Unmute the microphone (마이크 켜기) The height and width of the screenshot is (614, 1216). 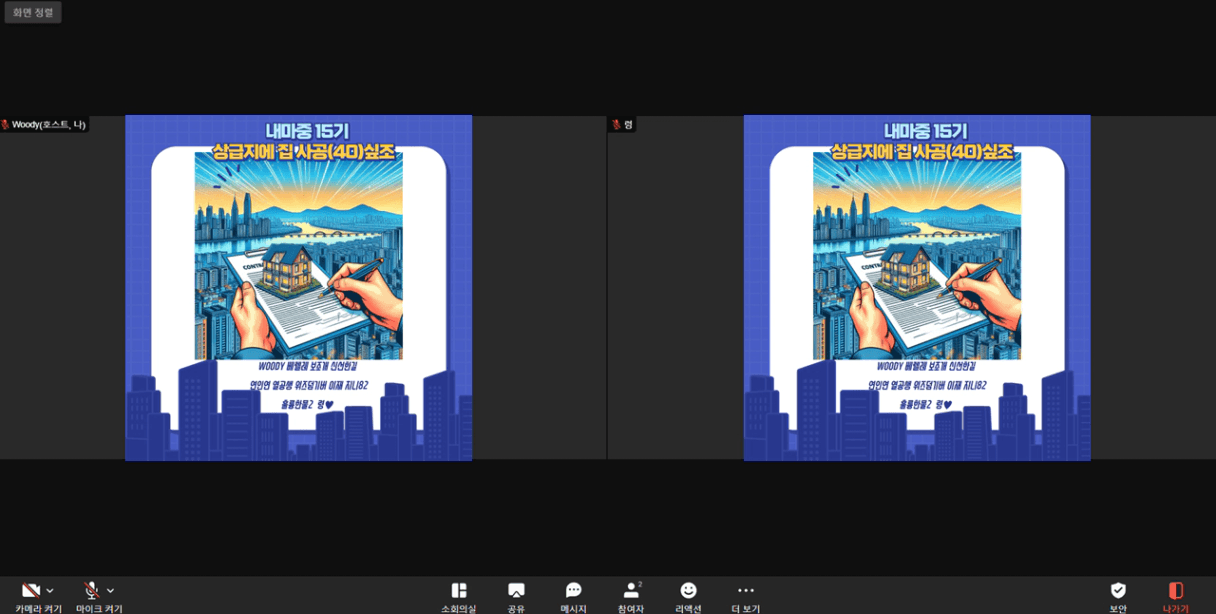[x=92, y=591]
